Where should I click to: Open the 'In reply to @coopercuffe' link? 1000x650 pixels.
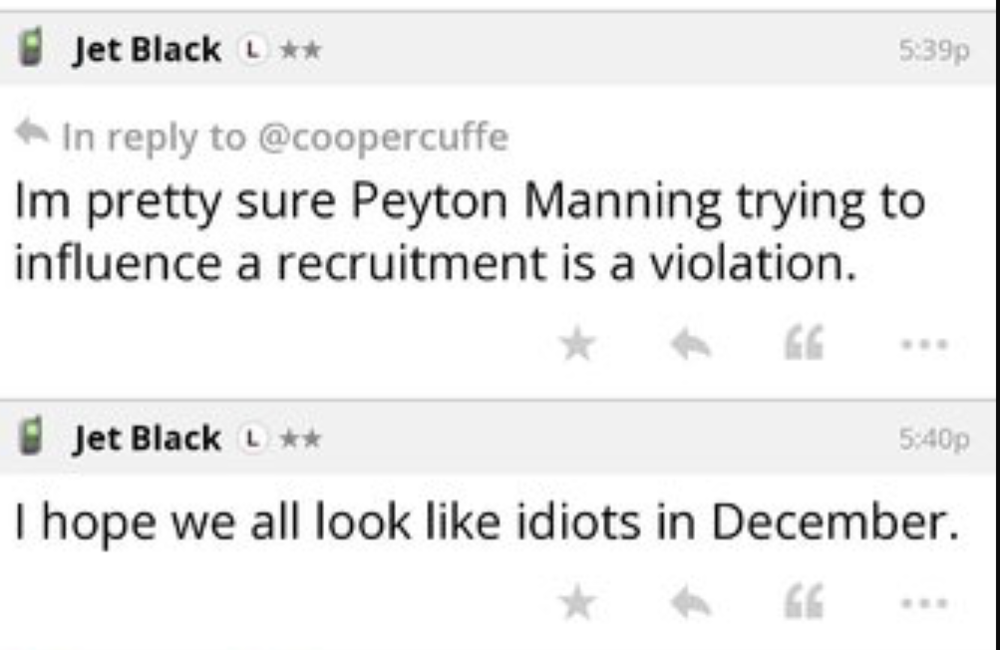(x=285, y=136)
